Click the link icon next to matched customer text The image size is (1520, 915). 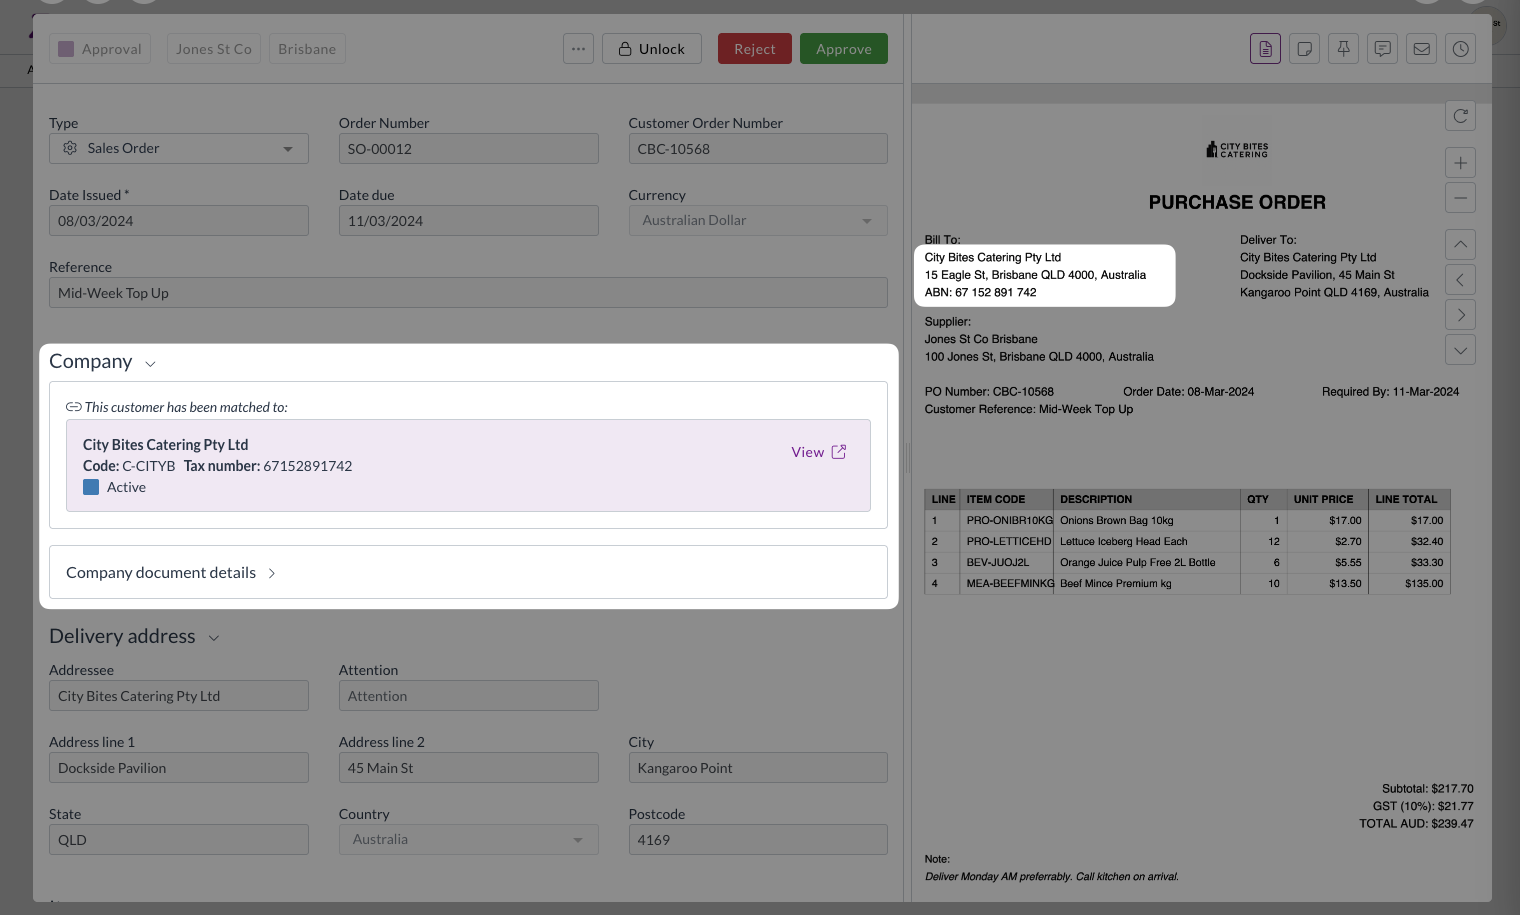pos(74,407)
